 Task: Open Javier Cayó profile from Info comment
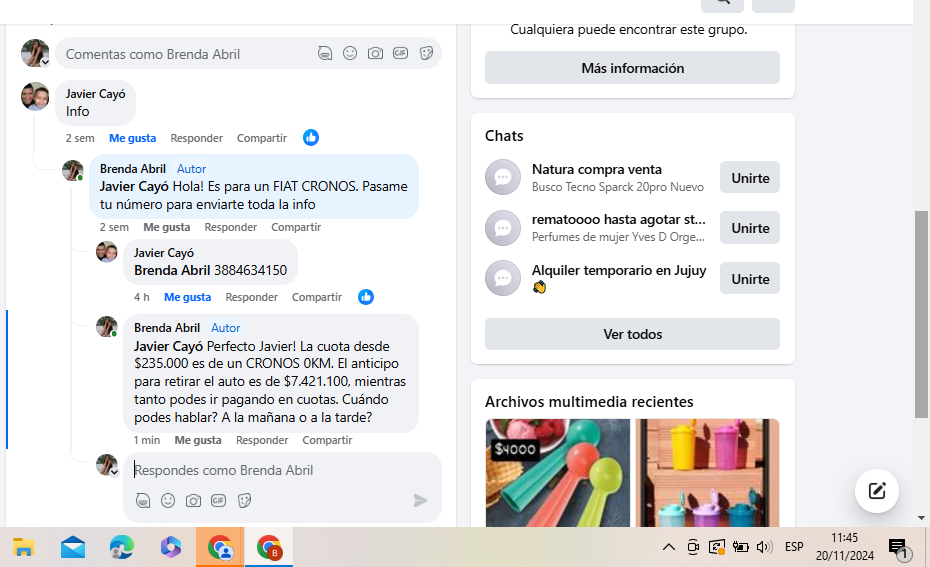95,94
